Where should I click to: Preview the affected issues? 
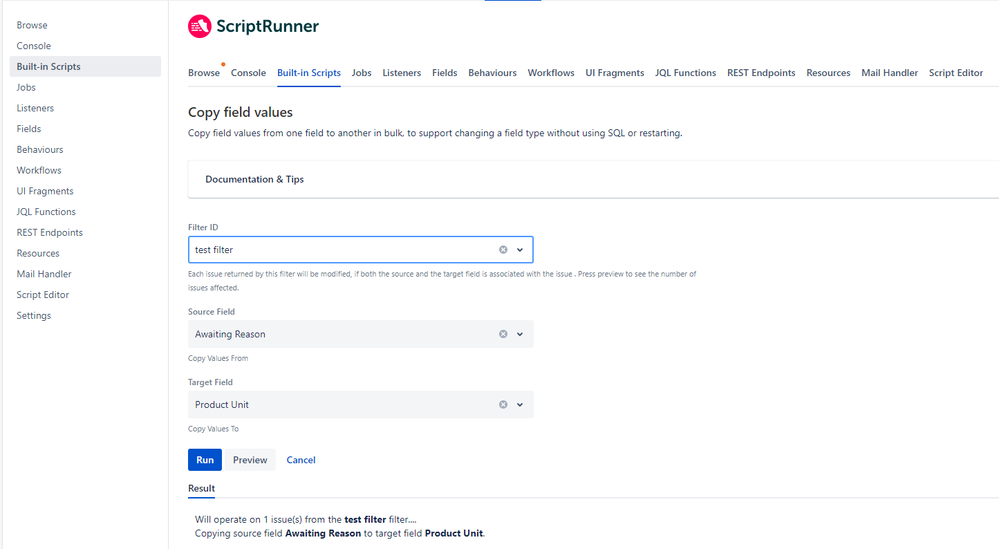click(x=250, y=460)
